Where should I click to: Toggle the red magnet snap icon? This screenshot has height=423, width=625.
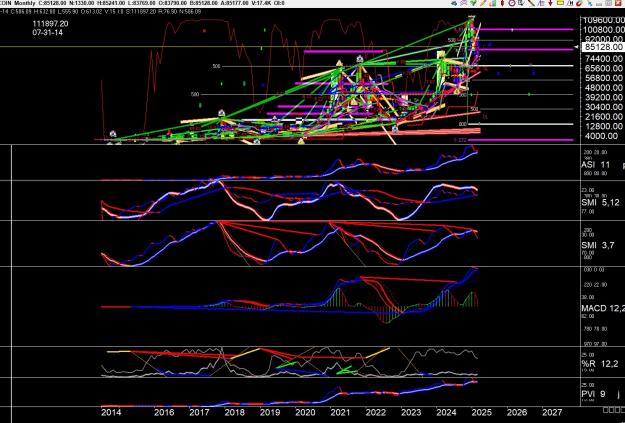580,4
